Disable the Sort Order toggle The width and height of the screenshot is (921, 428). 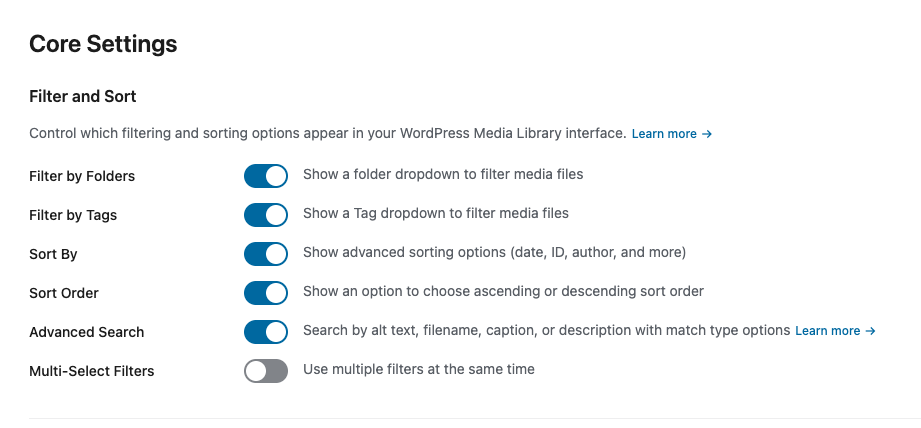click(266, 293)
